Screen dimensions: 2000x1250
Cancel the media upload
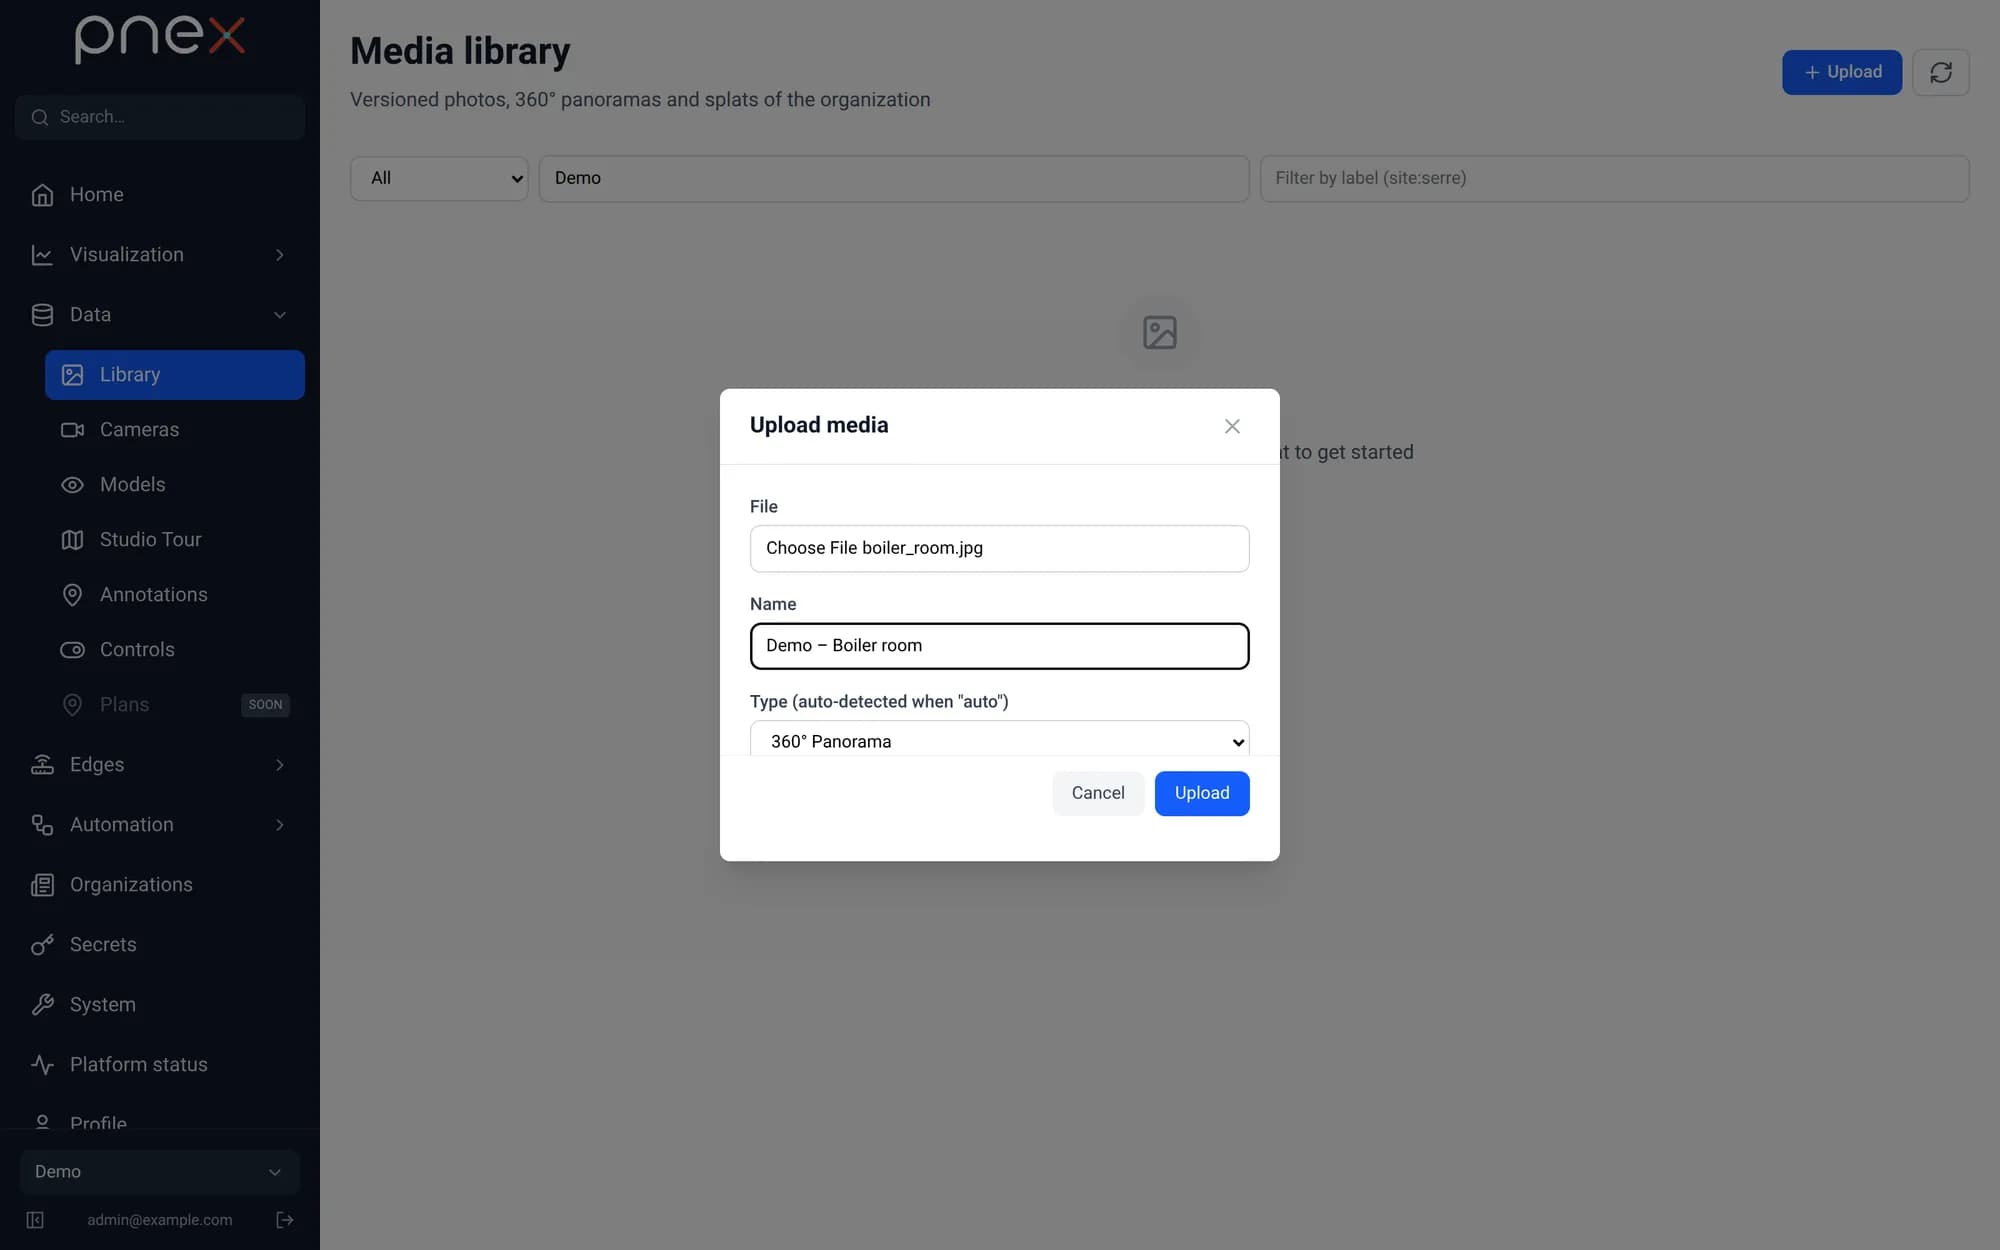pos(1098,793)
